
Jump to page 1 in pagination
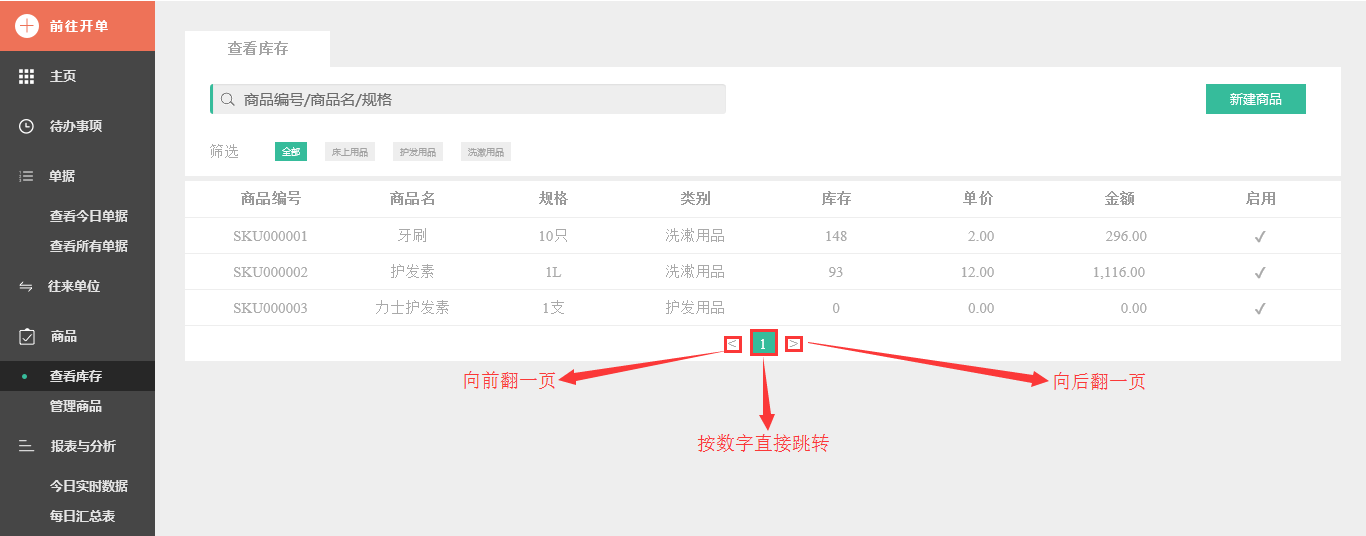[x=763, y=343]
